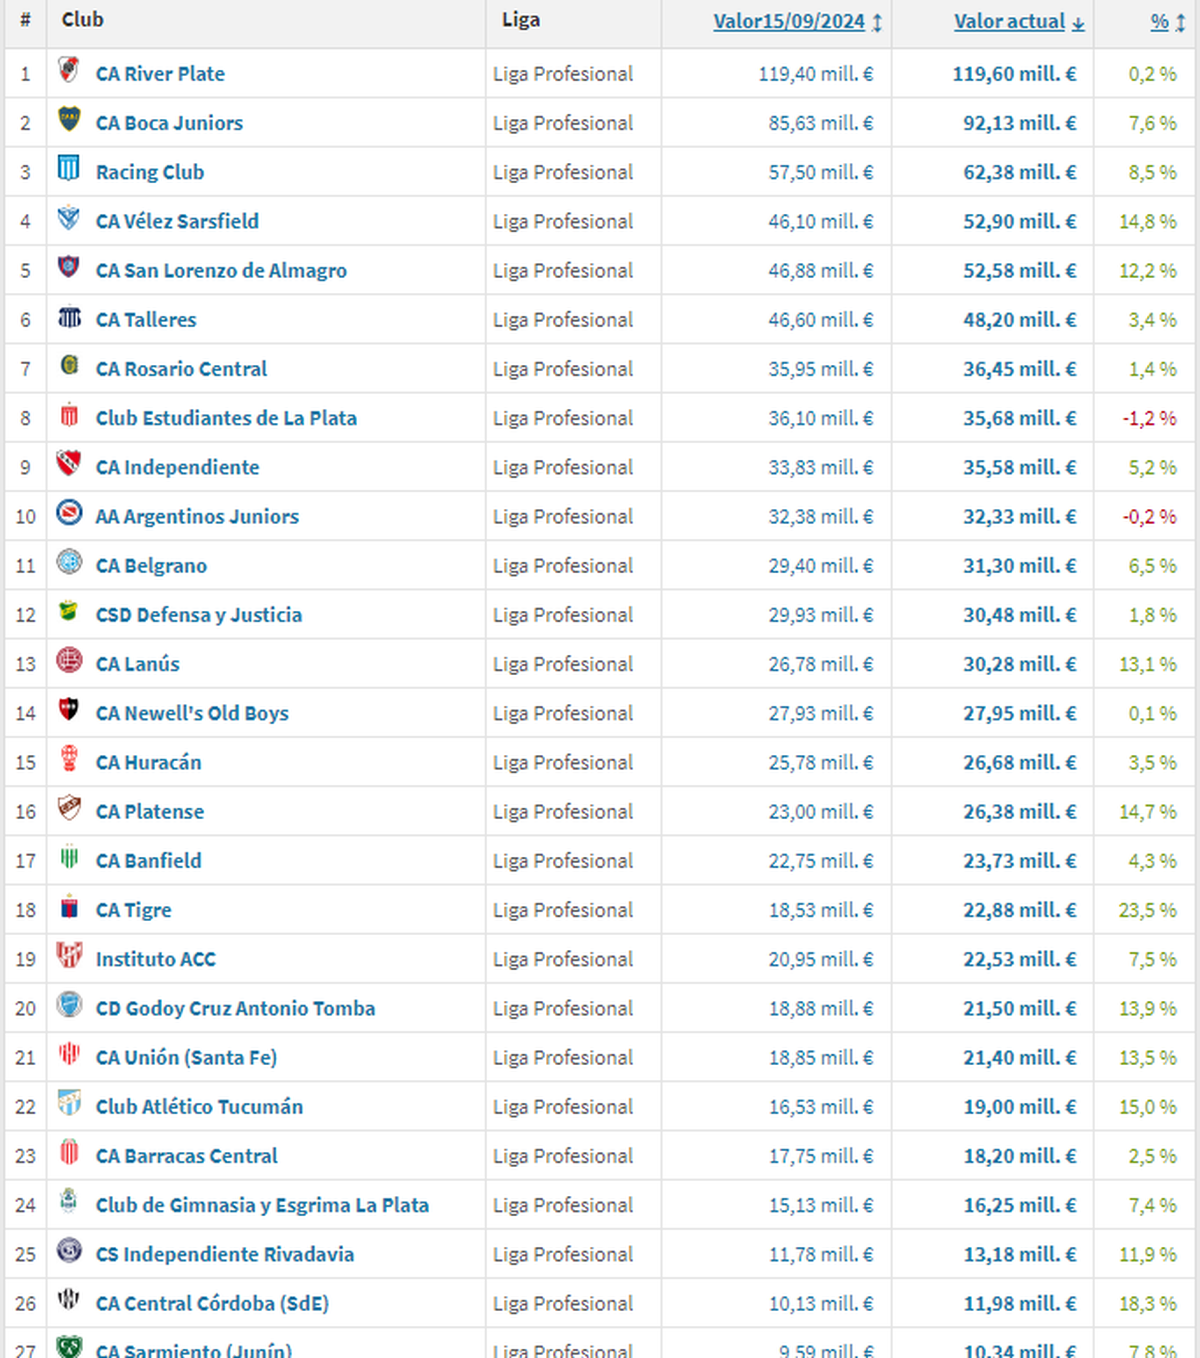1200x1358 pixels.
Task: Click the CA Platense crest icon
Action: 69,807
